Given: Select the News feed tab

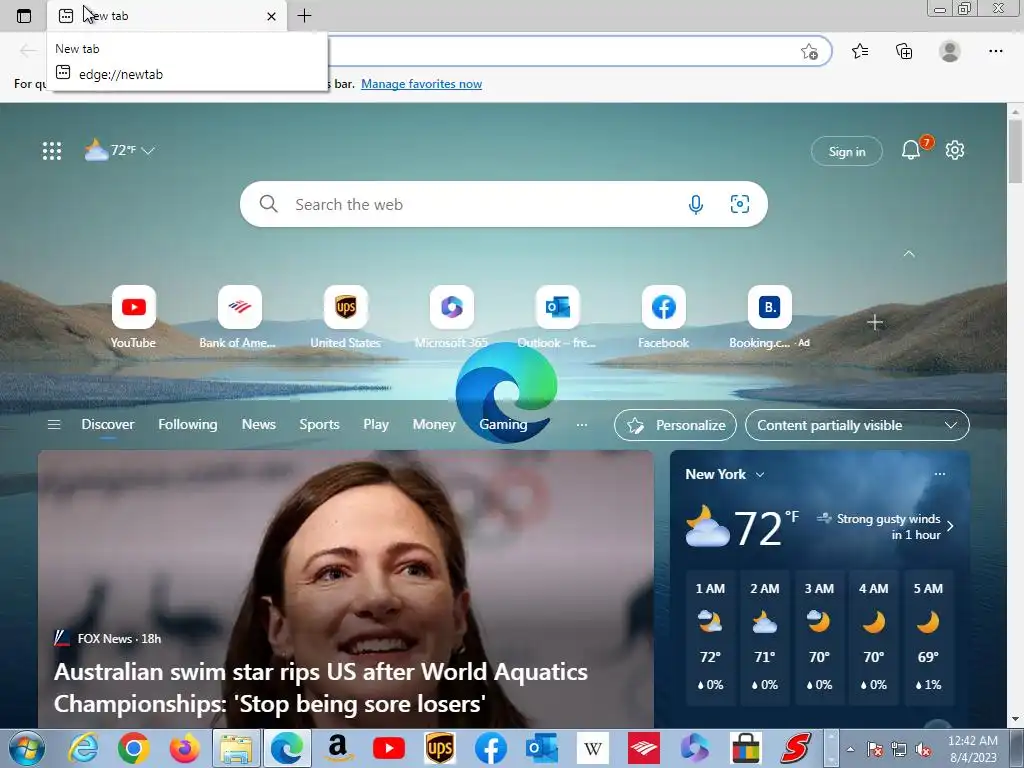Looking at the screenshot, I should [259, 424].
